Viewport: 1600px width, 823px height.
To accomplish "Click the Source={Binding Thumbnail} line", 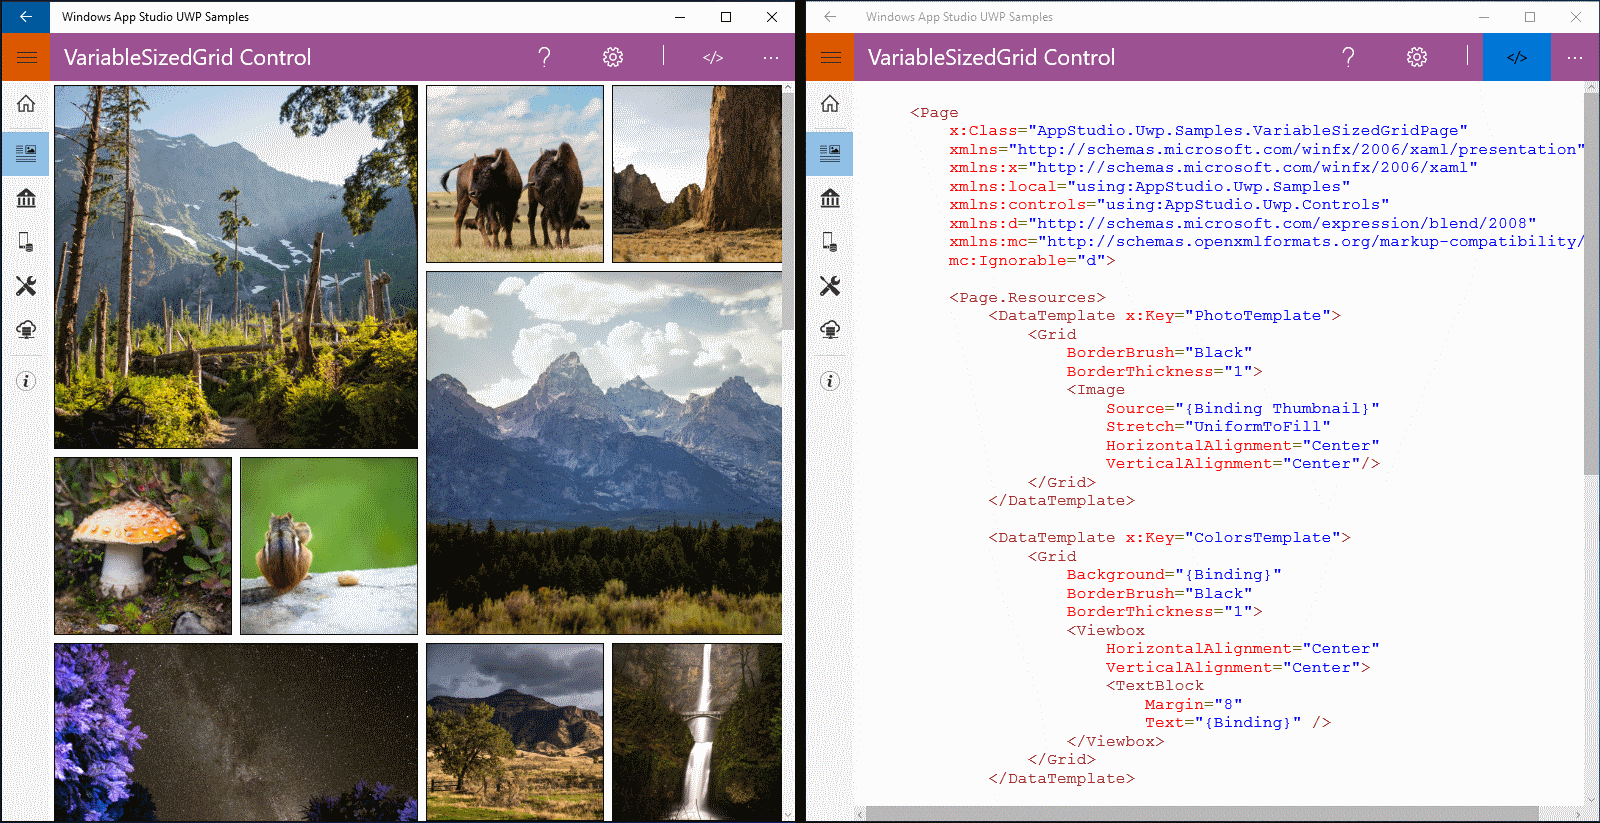I will (x=1243, y=409).
